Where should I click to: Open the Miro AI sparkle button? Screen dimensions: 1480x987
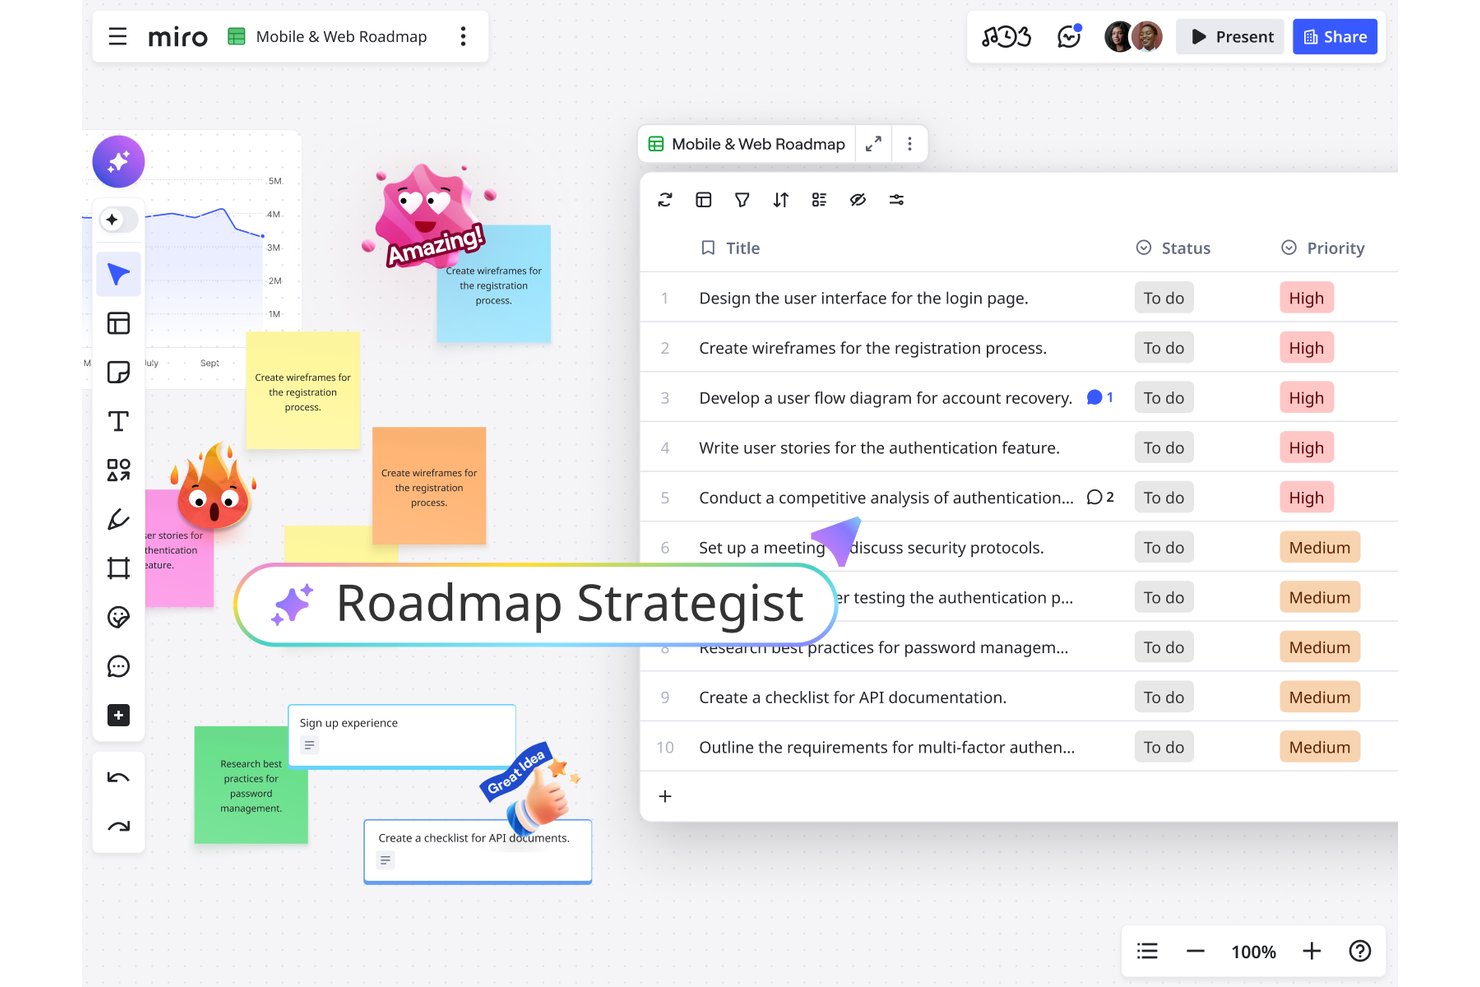click(x=119, y=162)
